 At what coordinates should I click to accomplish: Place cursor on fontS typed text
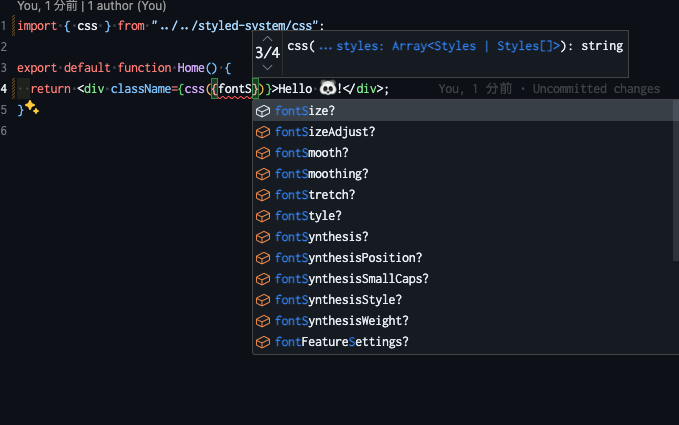(235, 89)
